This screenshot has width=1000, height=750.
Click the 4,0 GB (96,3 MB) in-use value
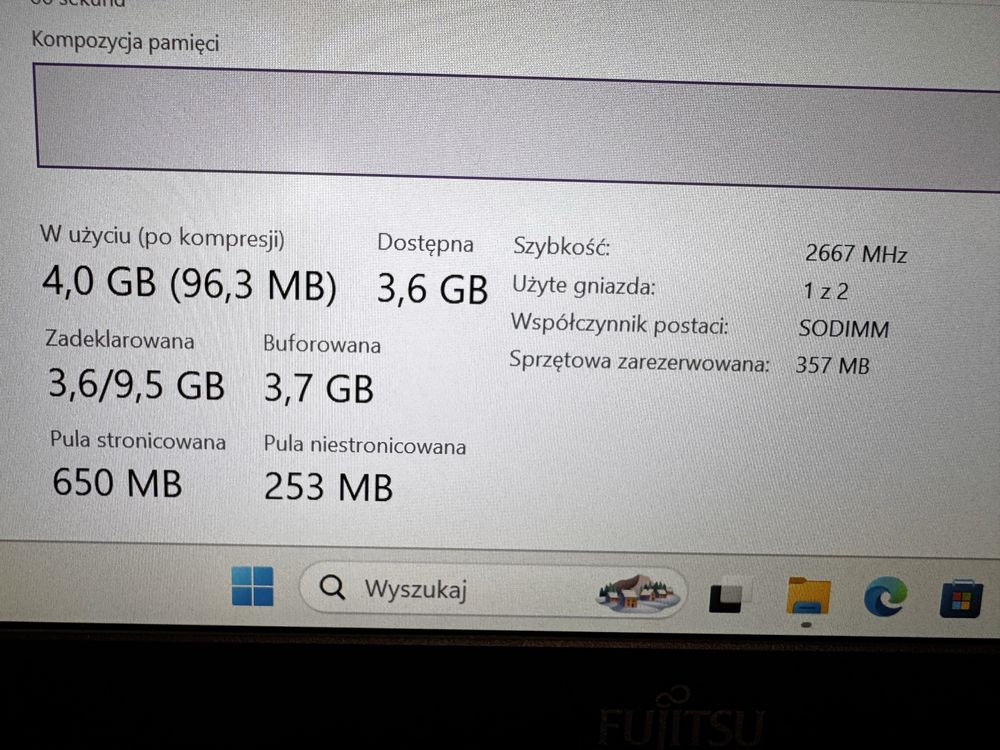pos(189,283)
